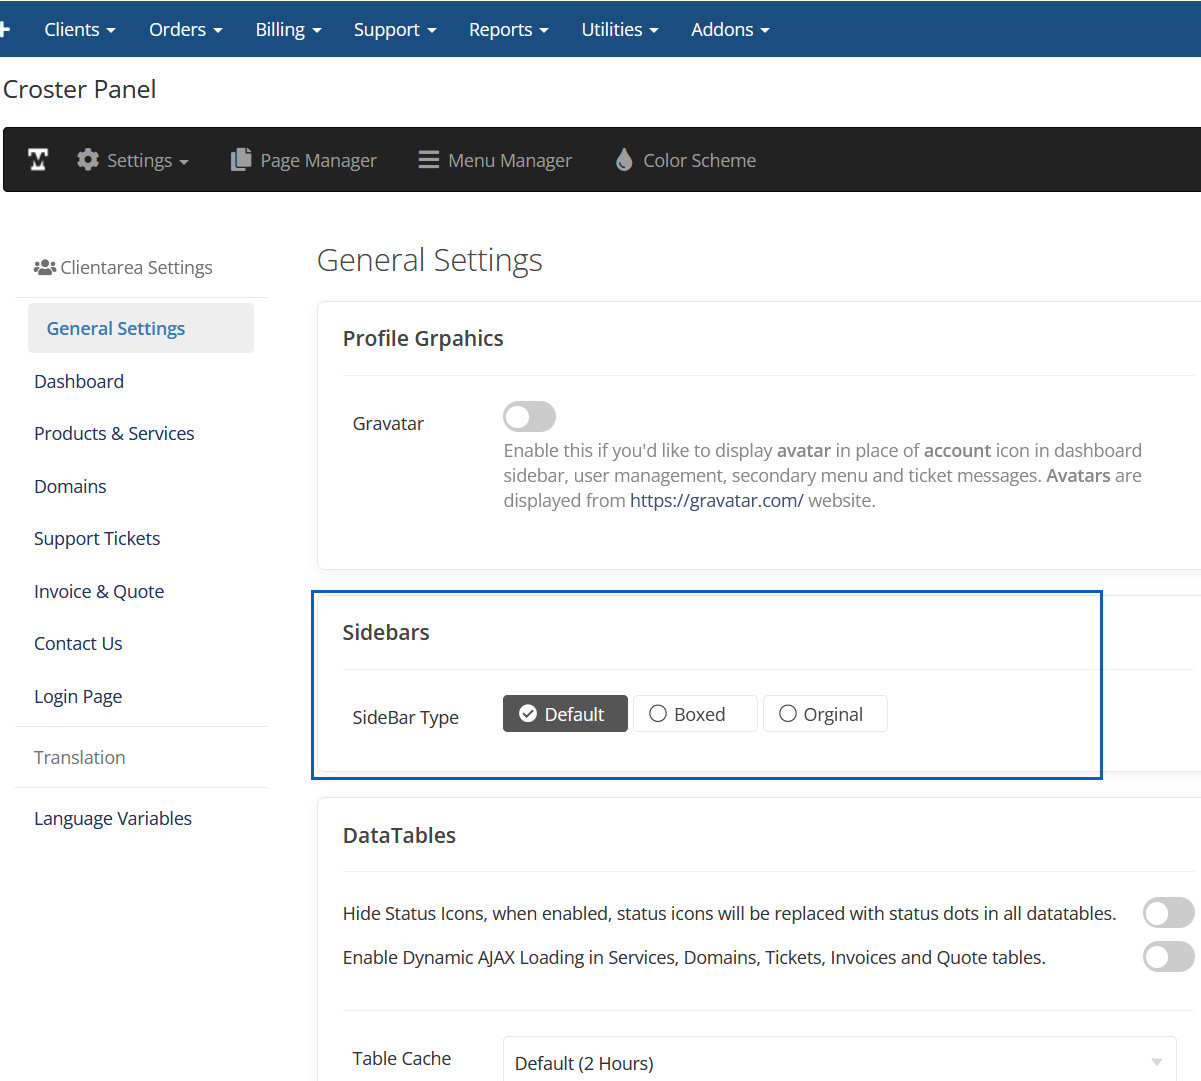
Task: Go to Language Variables
Action: tap(113, 819)
